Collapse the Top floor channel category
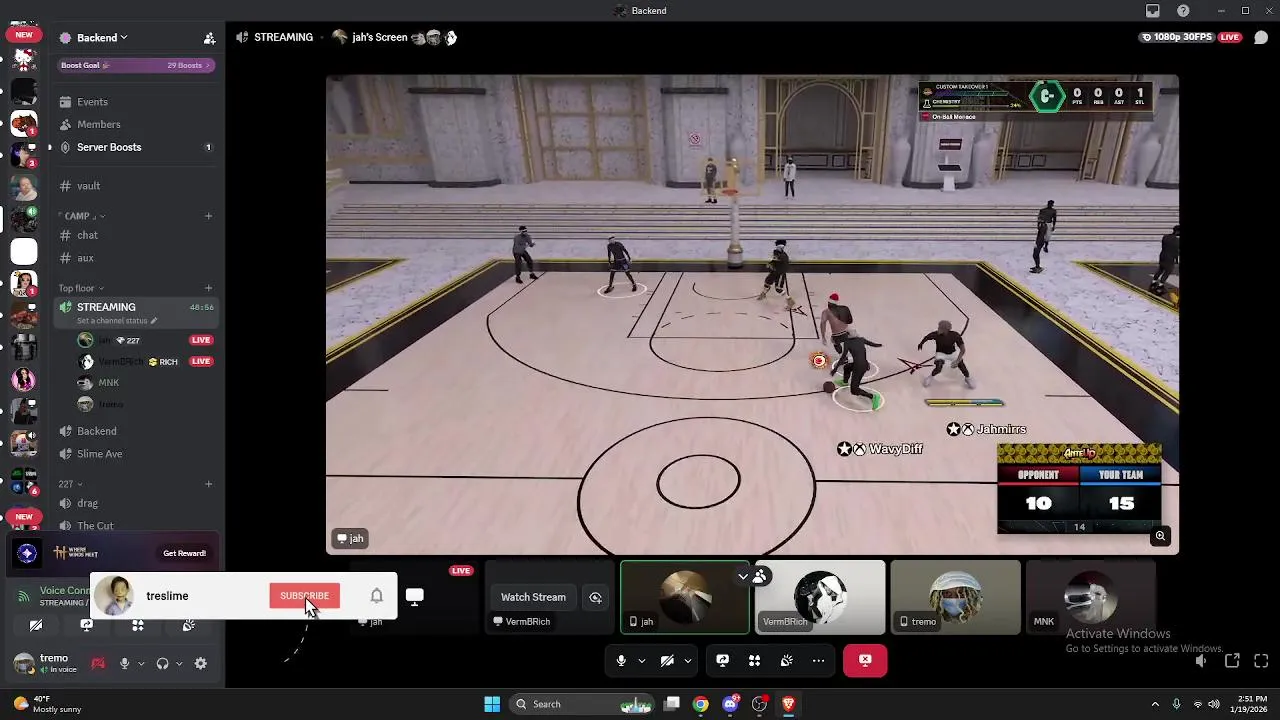The image size is (1280, 720). (x=81, y=288)
